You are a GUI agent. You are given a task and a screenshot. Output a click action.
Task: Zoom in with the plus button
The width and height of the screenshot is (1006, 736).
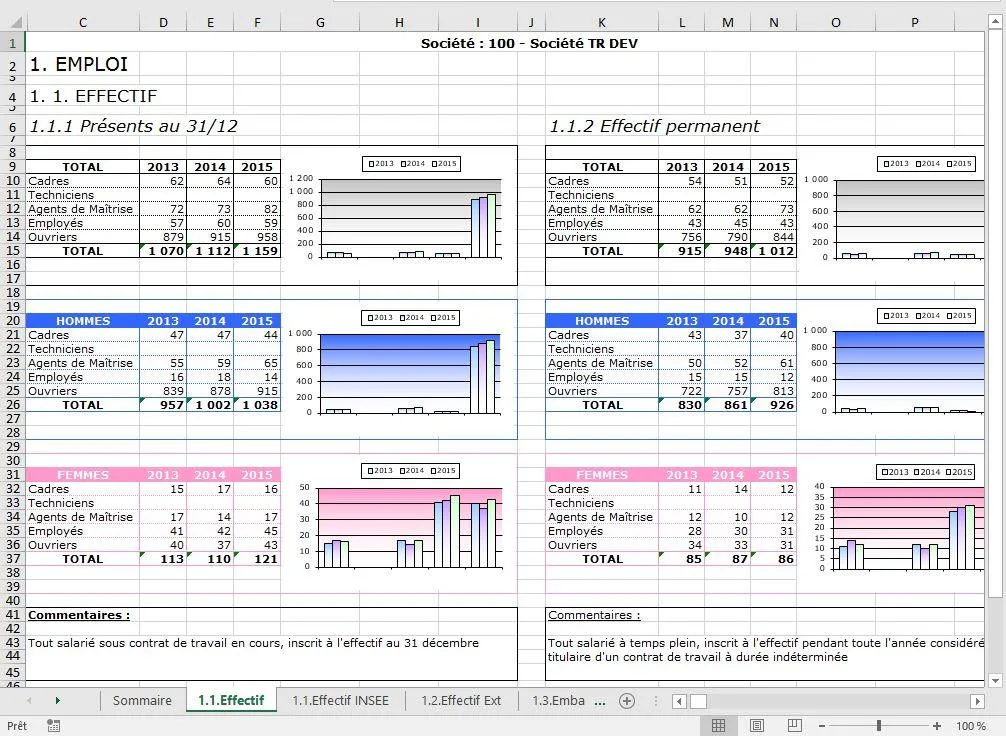(x=937, y=726)
